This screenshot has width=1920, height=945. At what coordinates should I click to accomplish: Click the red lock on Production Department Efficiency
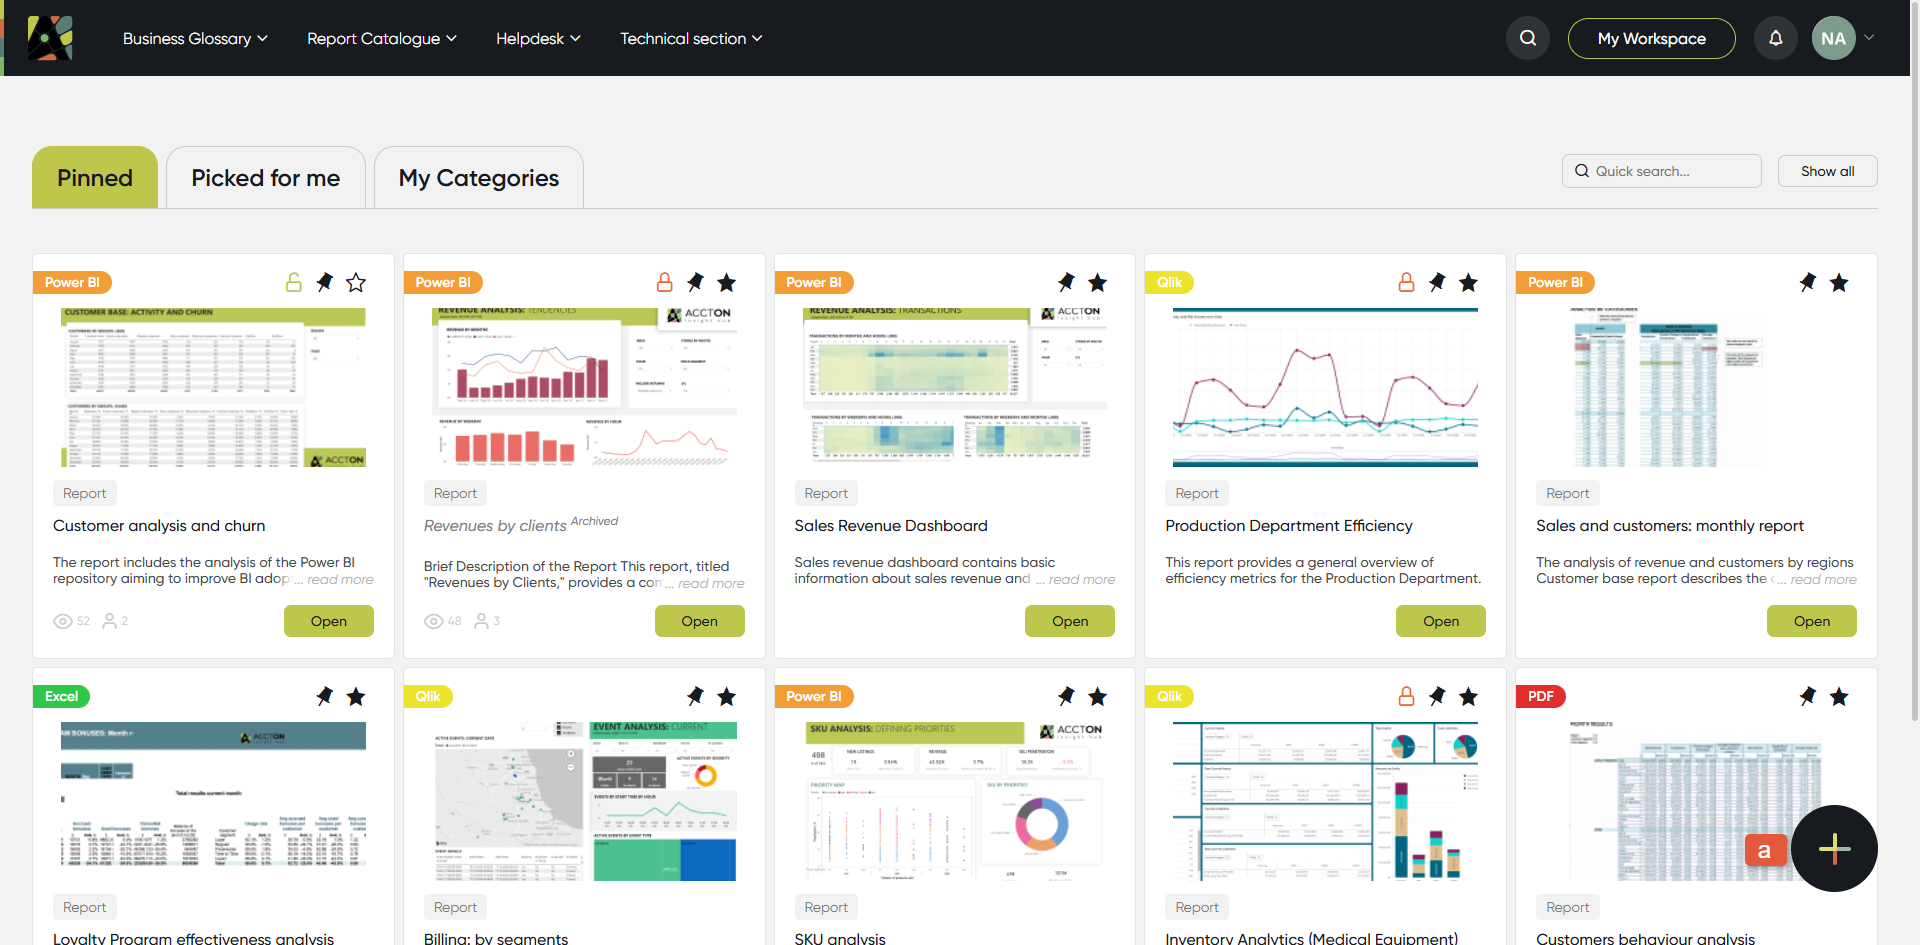(1406, 283)
